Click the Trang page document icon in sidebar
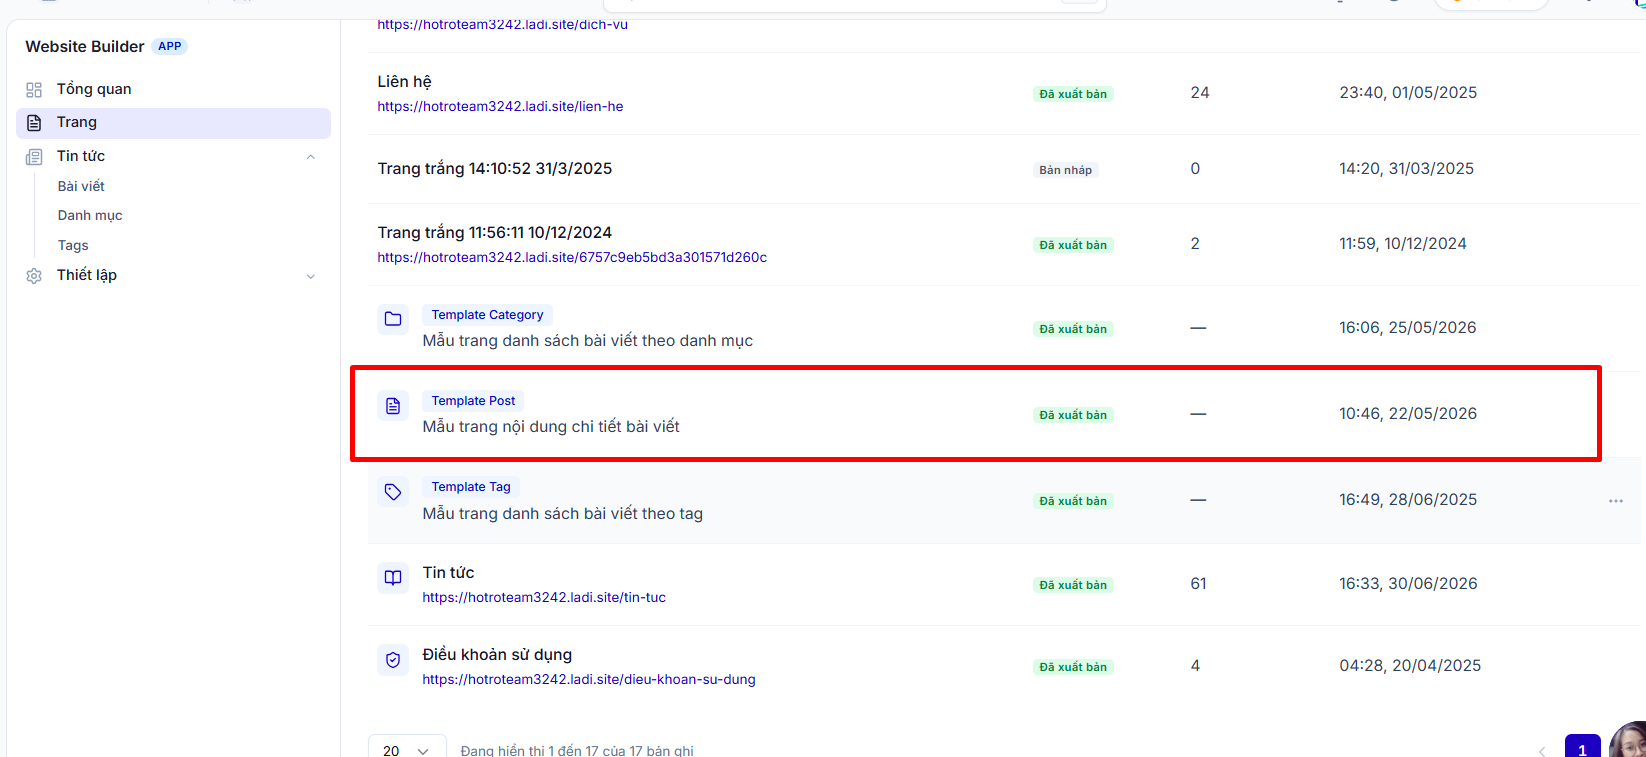Image resolution: width=1646 pixels, height=757 pixels. click(x=34, y=123)
